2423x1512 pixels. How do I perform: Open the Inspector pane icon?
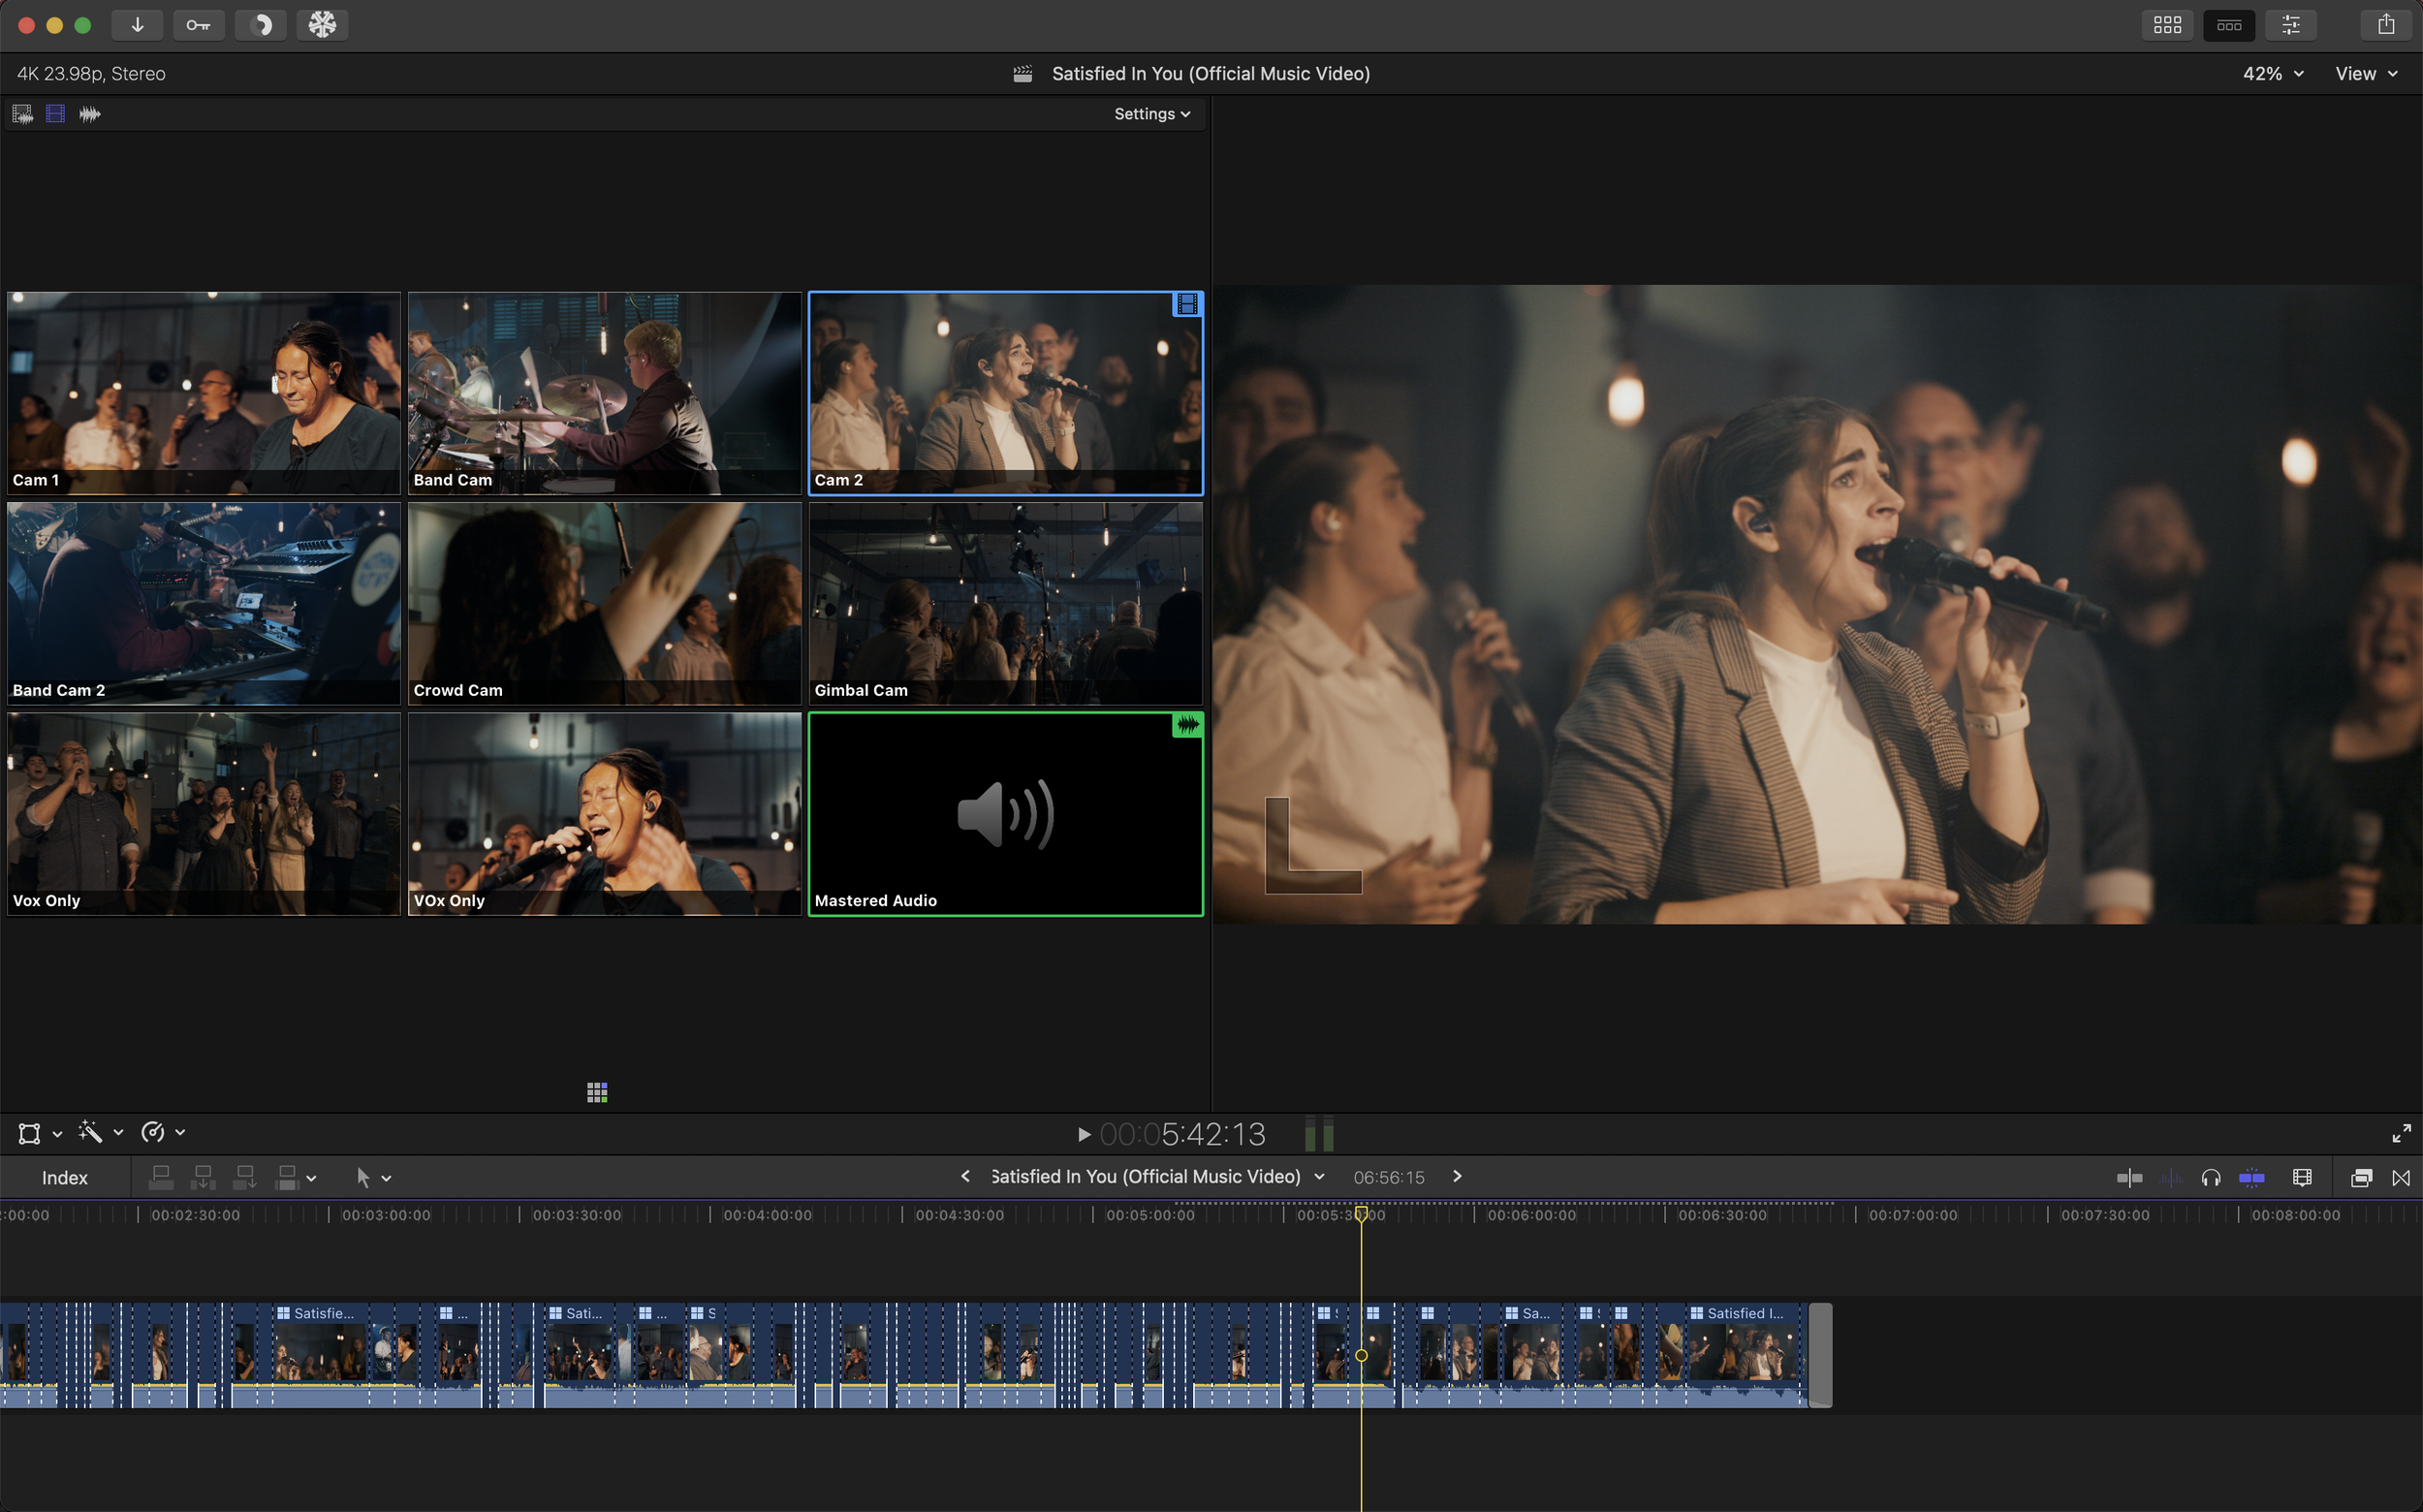(x=2292, y=24)
